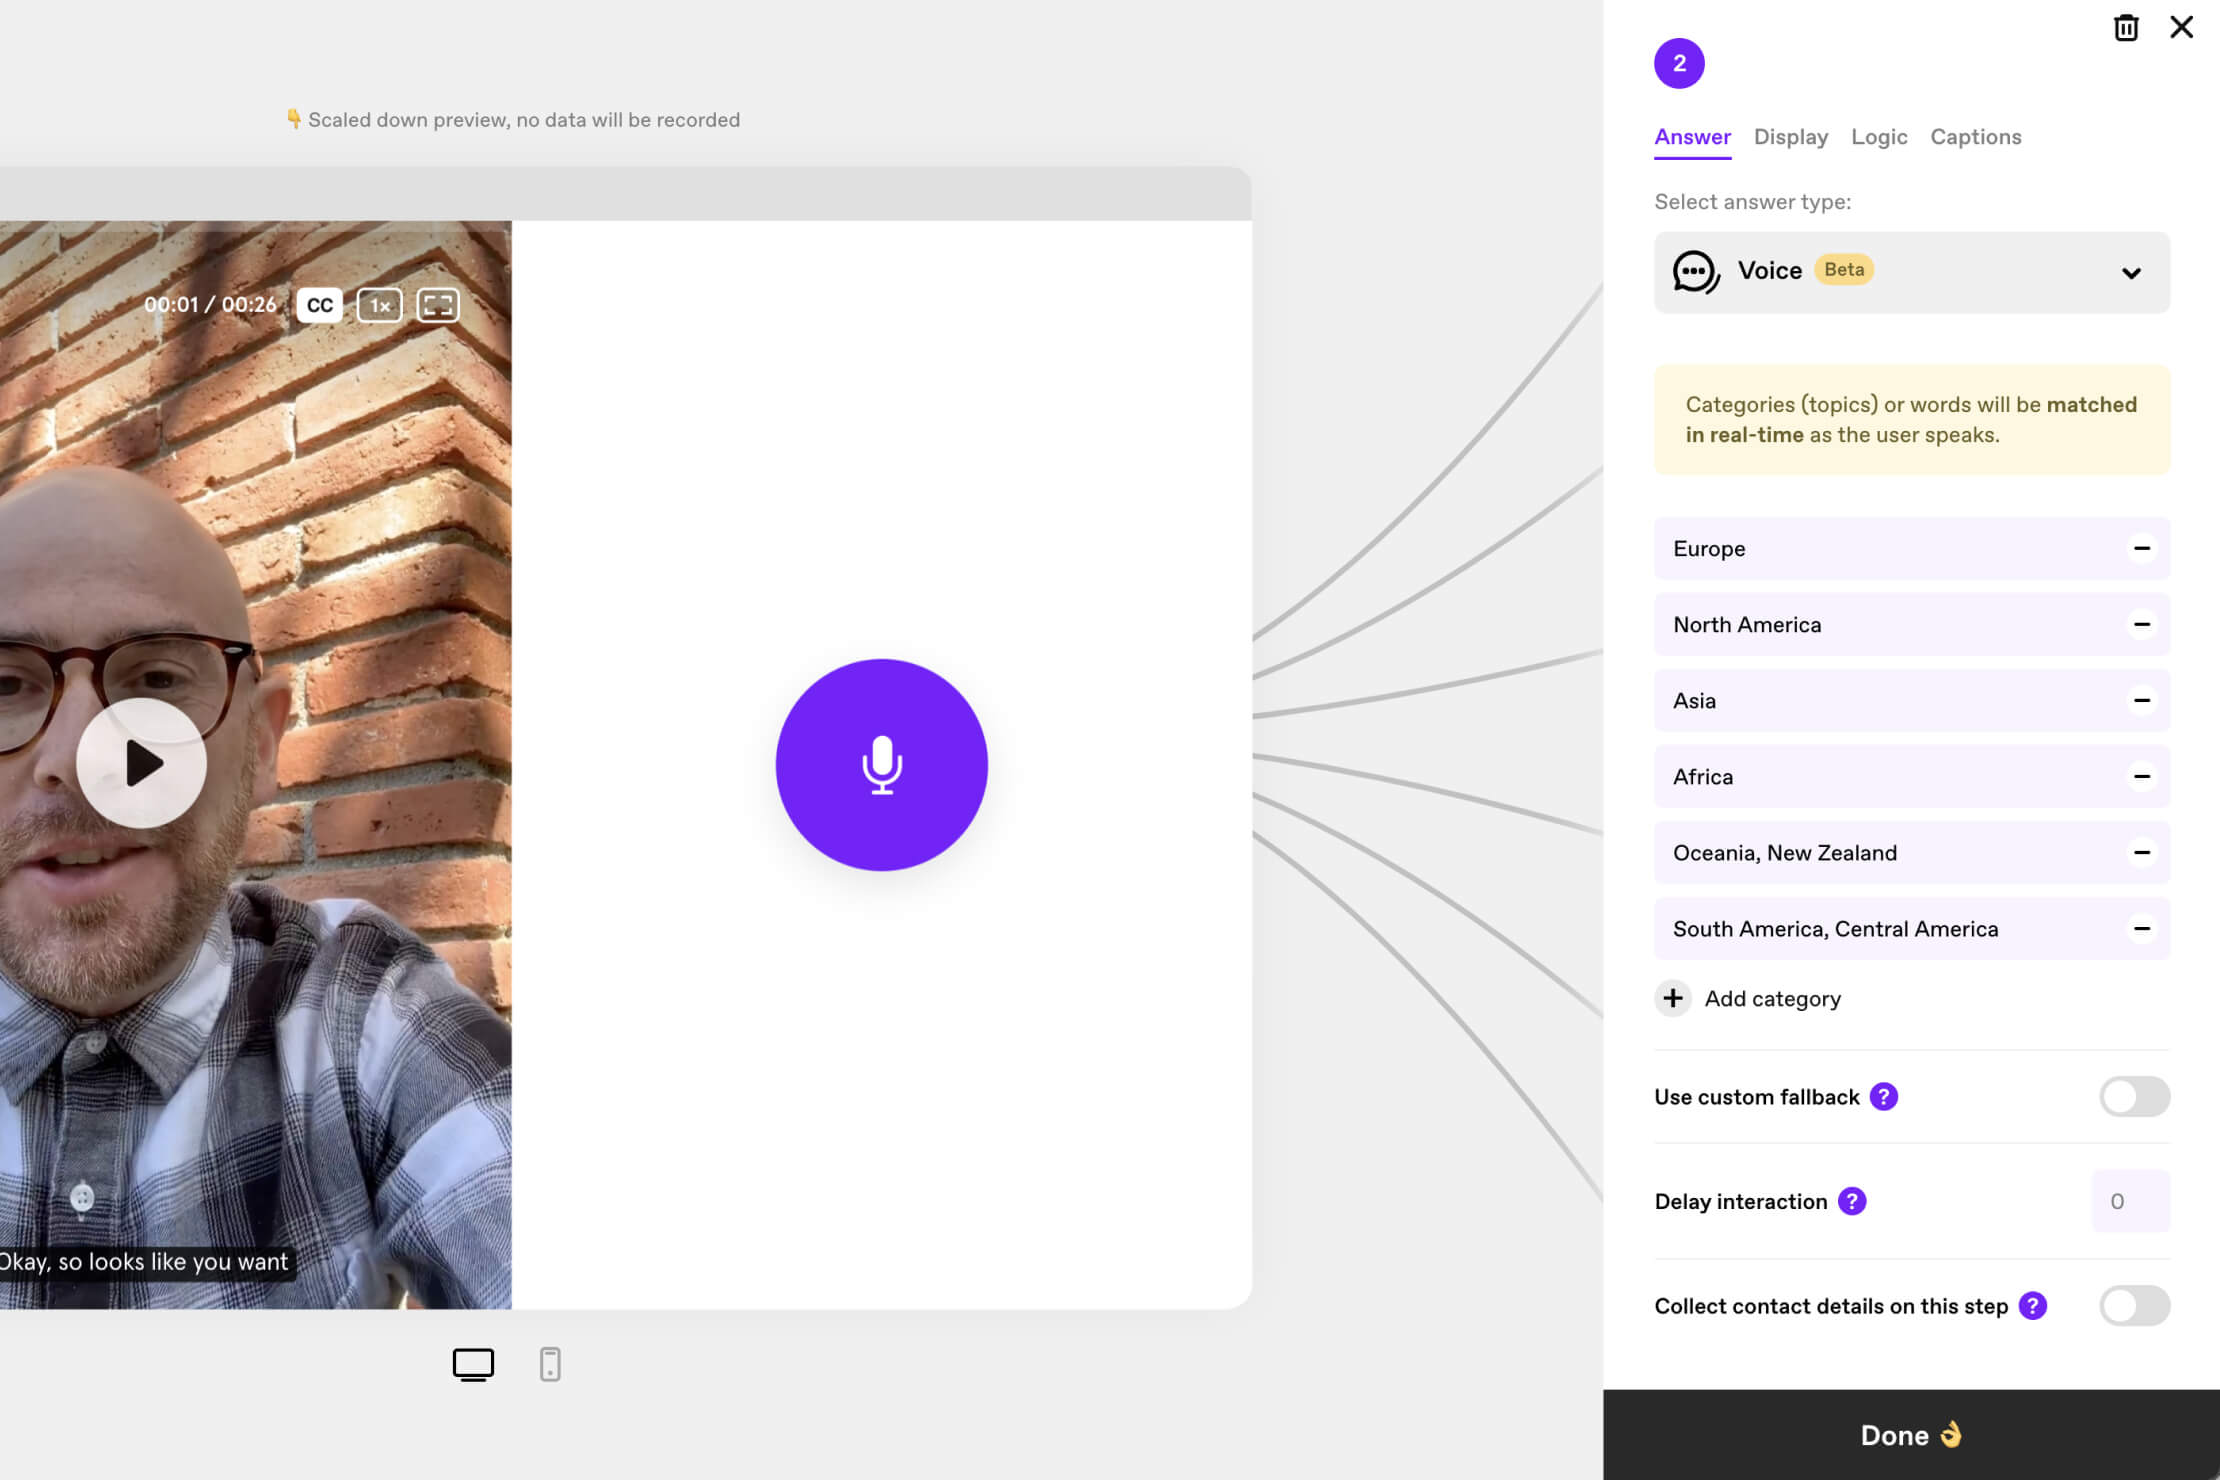Remove the Europe category

[x=2141, y=548]
